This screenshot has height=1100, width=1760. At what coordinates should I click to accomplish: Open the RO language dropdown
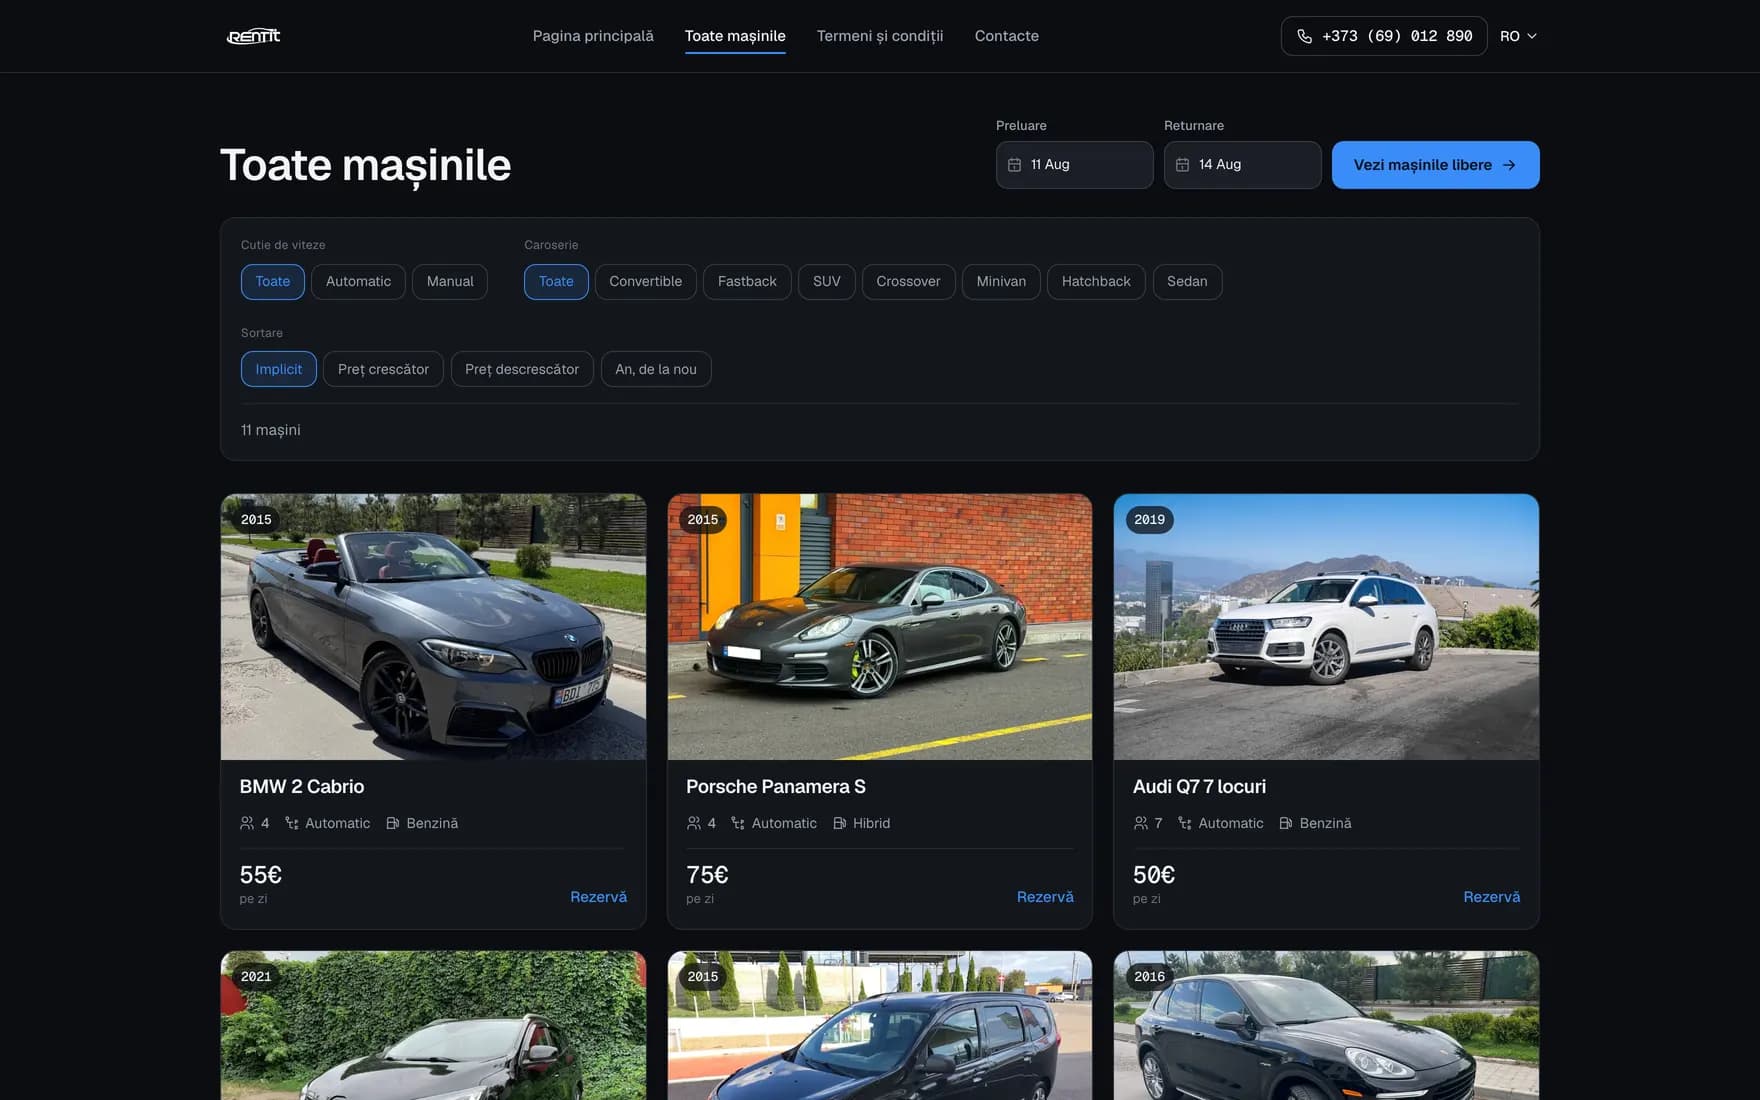coord(1518,36)
